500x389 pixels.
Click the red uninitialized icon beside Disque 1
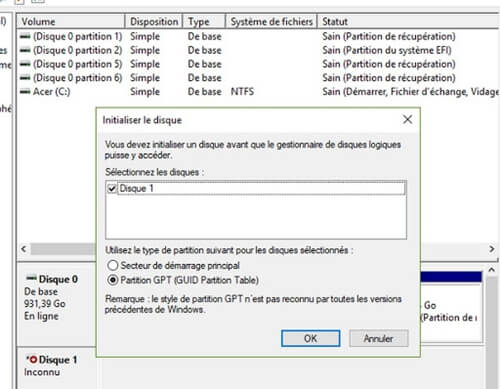32,359
